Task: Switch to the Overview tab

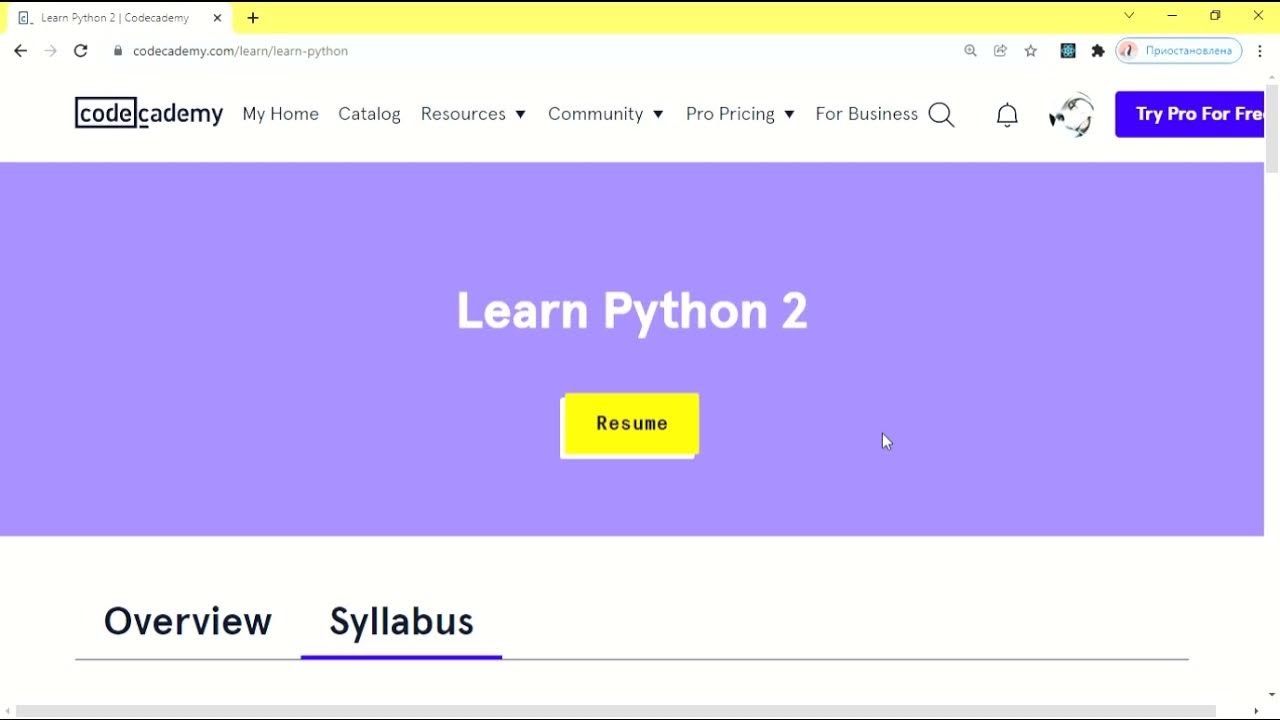Action: (x=188, y=622)
